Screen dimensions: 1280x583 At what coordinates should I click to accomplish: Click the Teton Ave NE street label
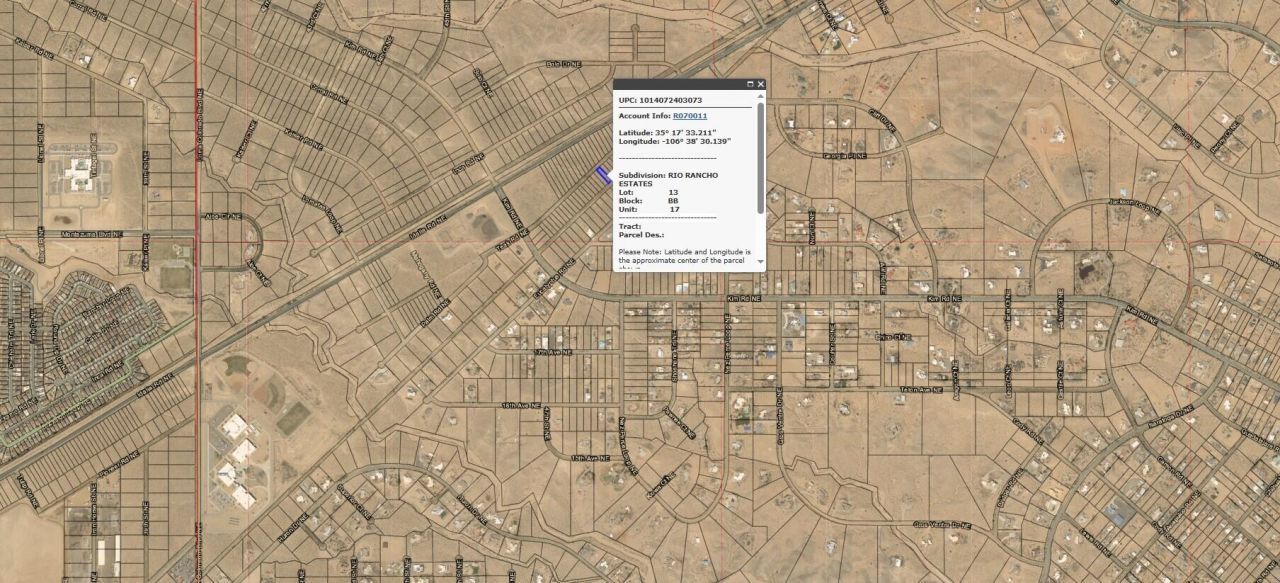coord(920,389)
